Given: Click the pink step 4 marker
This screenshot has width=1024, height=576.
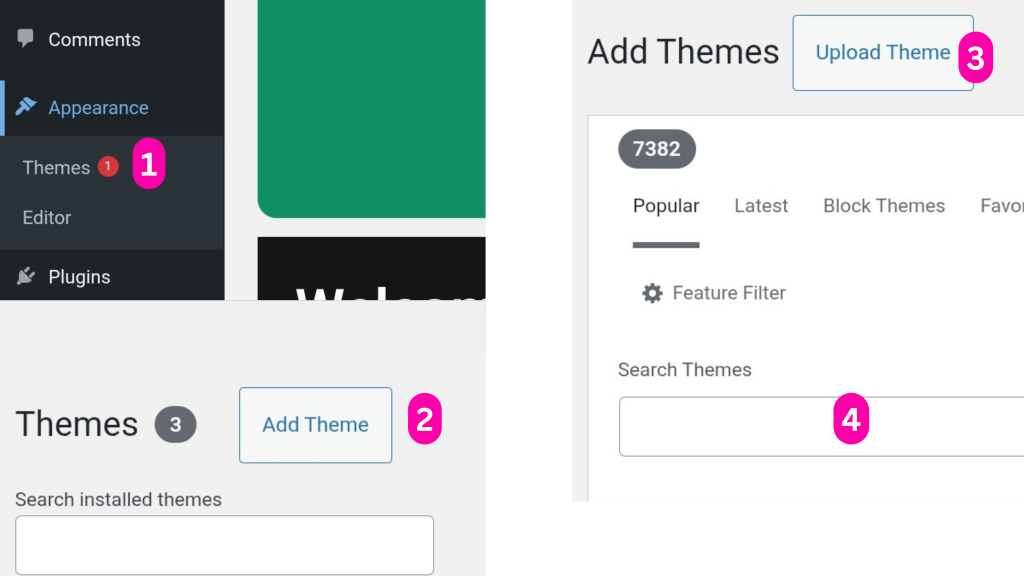Looking at the screenshot, I should tap(851, 419).
